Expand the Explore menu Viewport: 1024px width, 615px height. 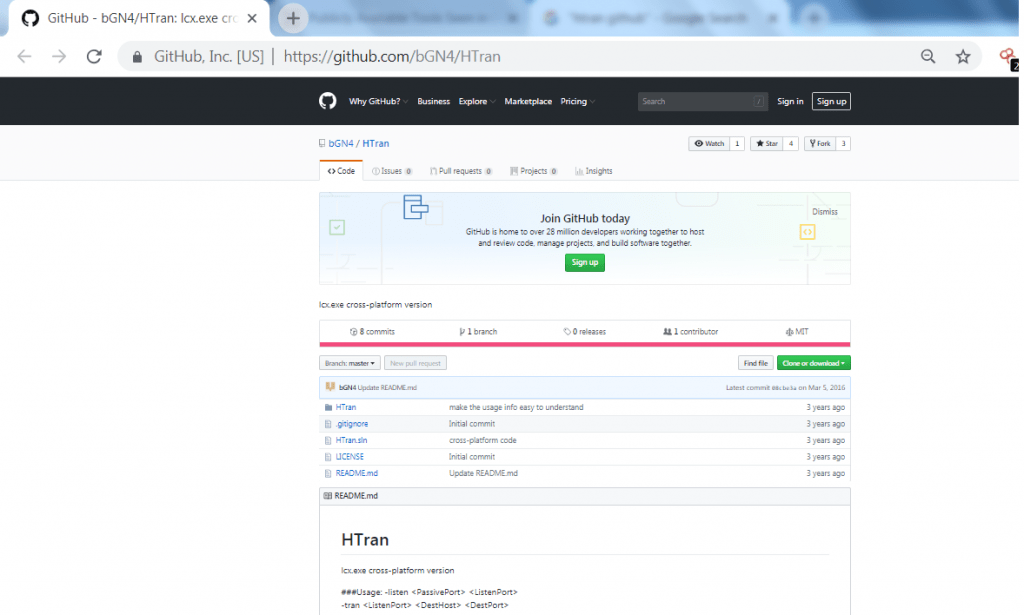(x=477, y=101)
